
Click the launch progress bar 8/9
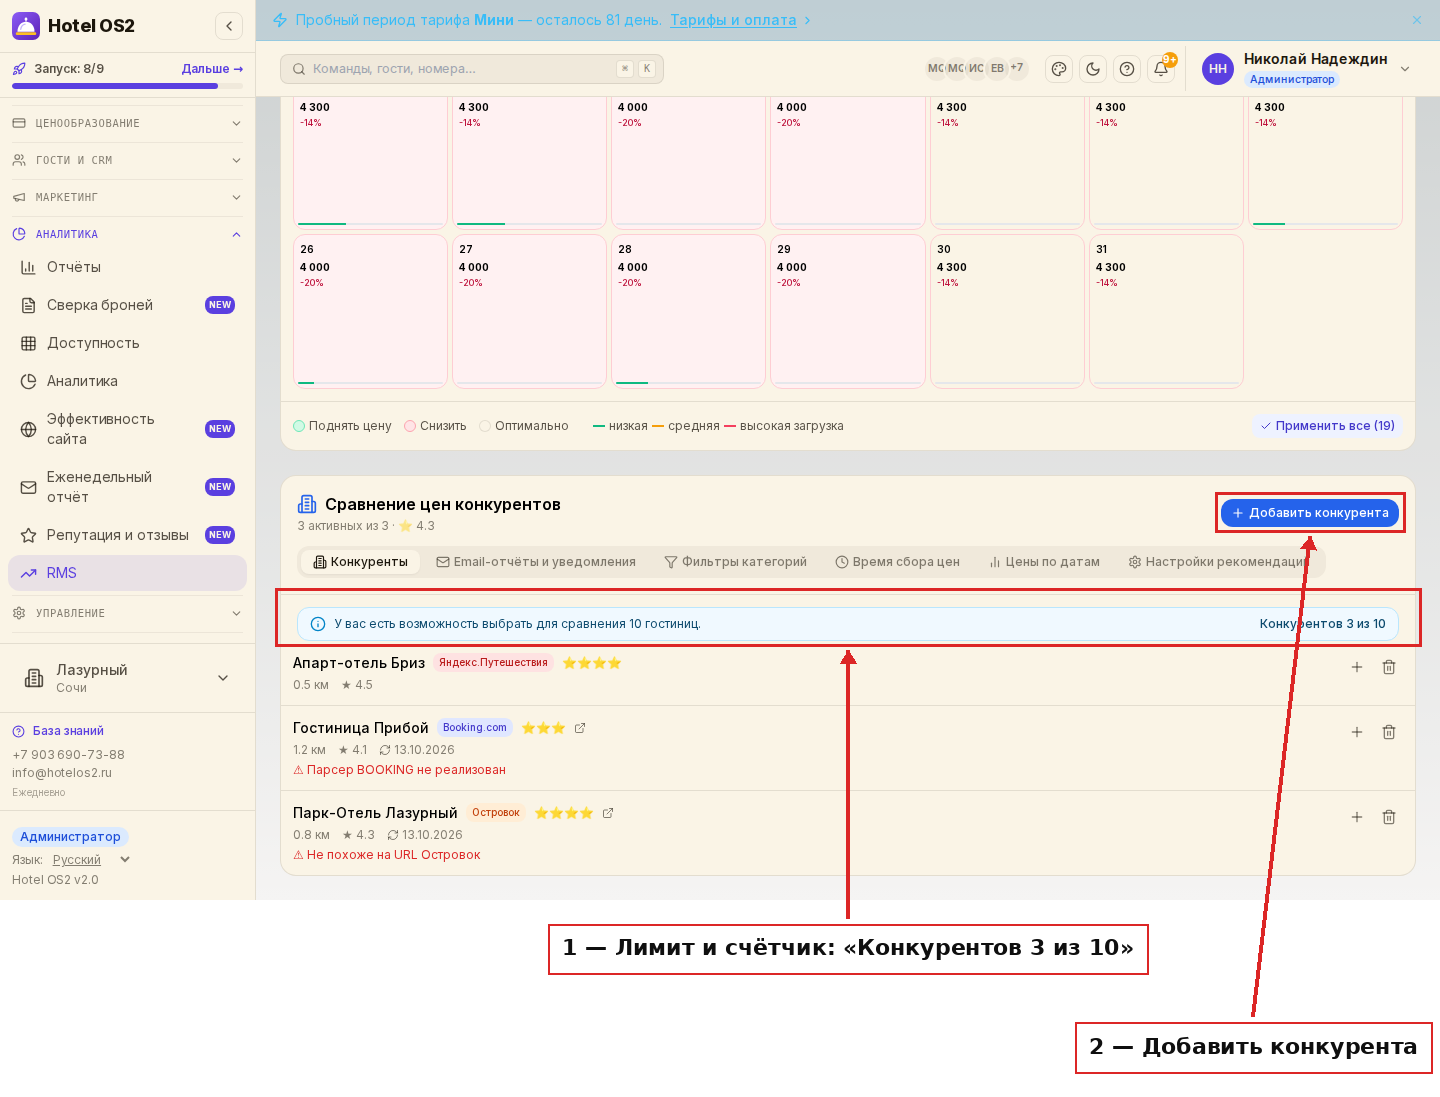pos(127,86)
